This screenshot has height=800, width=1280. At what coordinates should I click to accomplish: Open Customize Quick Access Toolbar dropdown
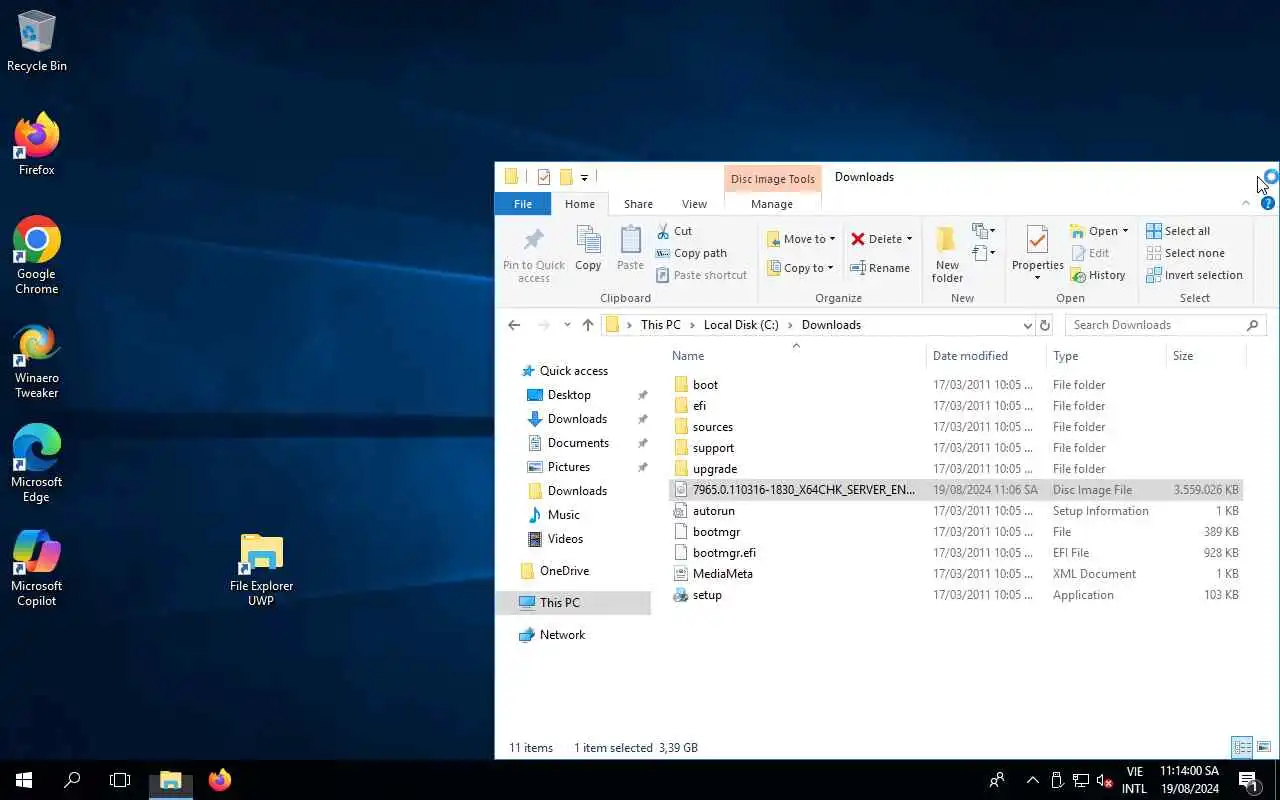pyautogui.click(x=584, y=178)
